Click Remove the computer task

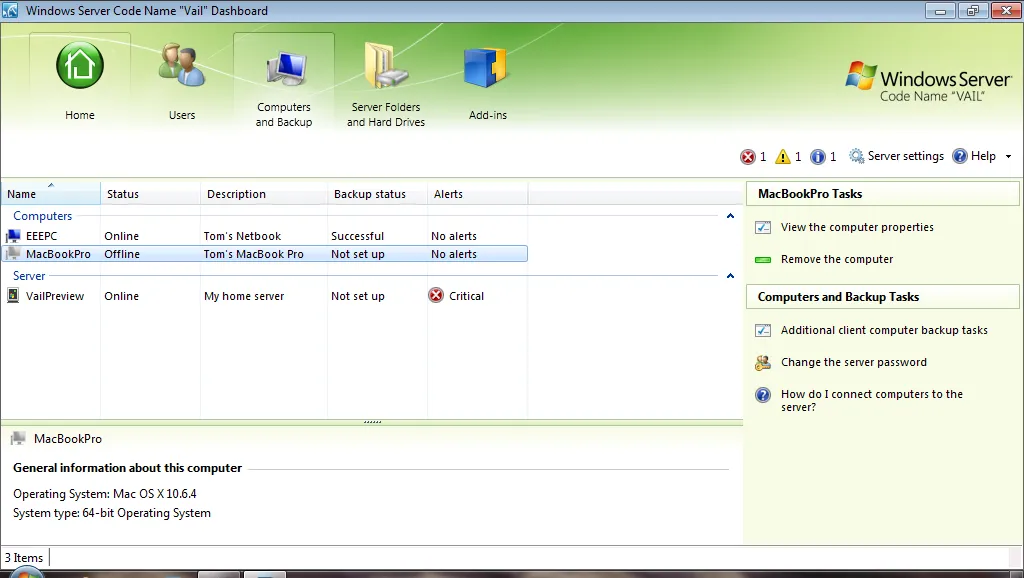coord(837,259)
